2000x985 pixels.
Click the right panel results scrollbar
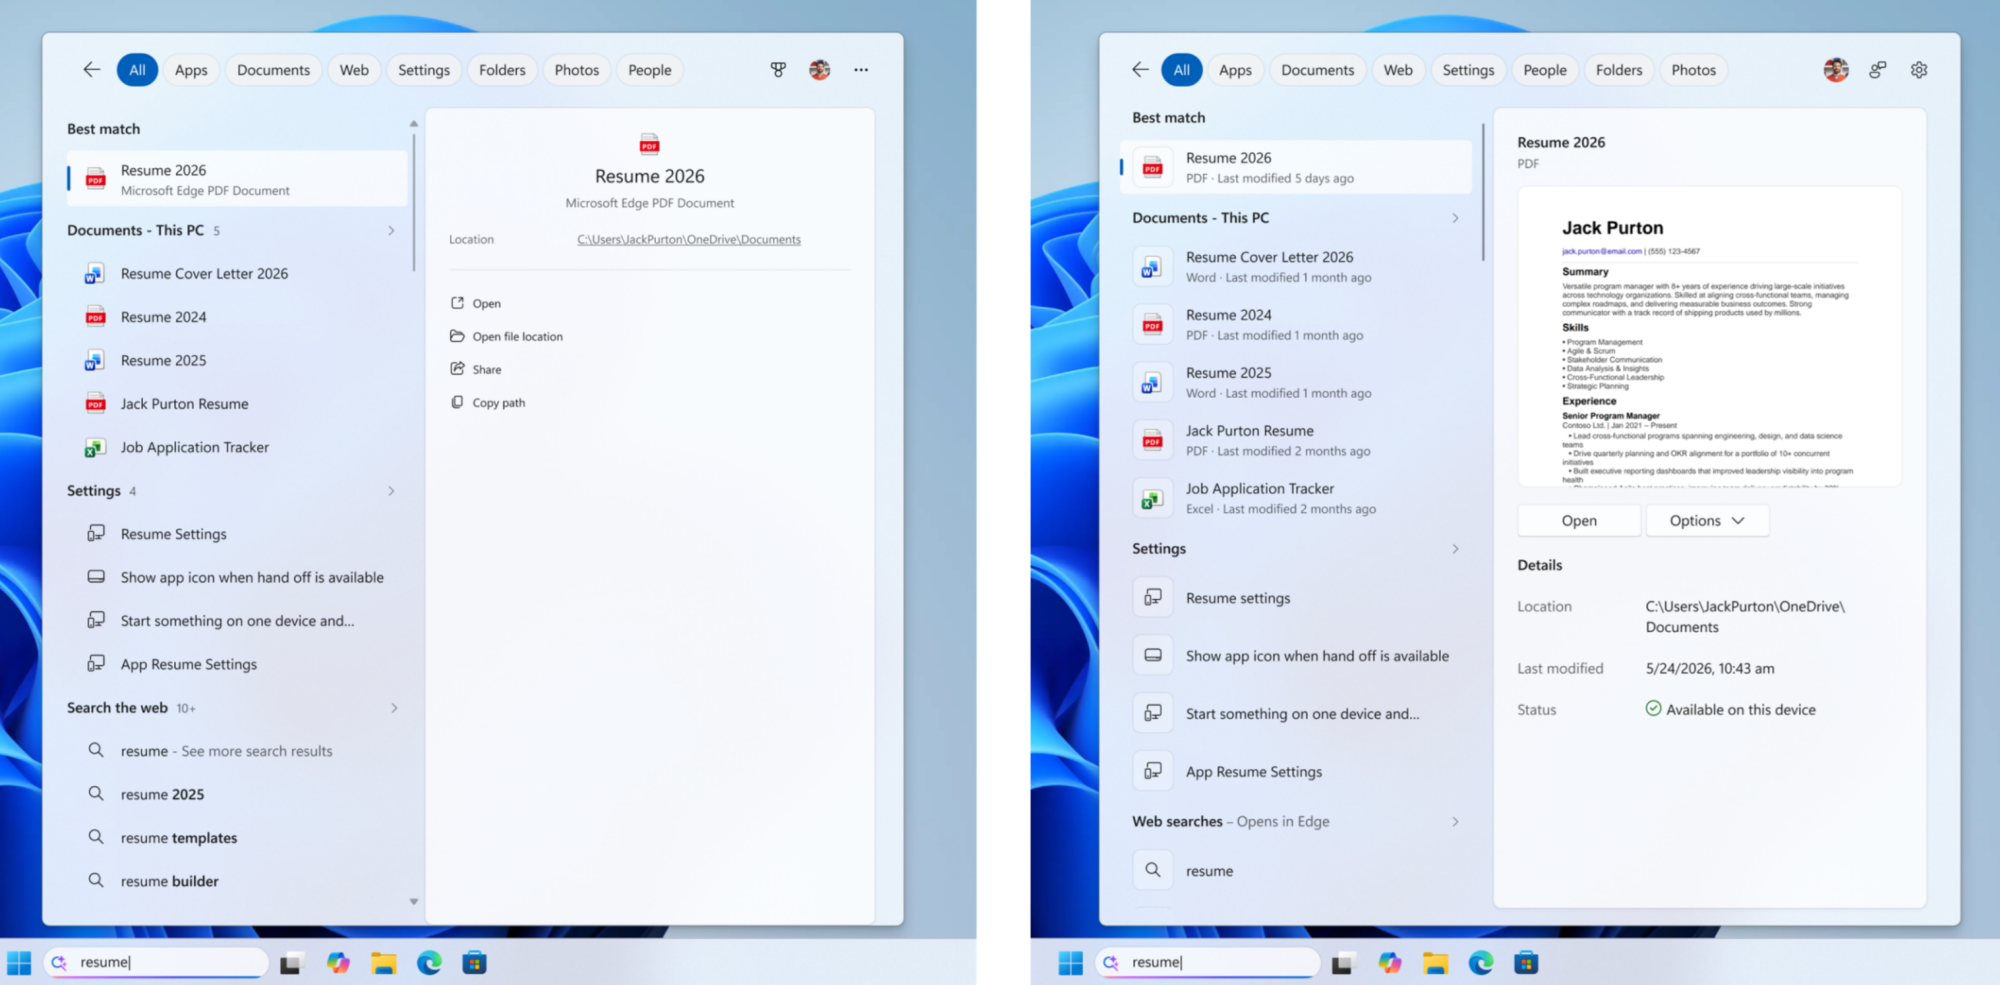(1483, 192)
